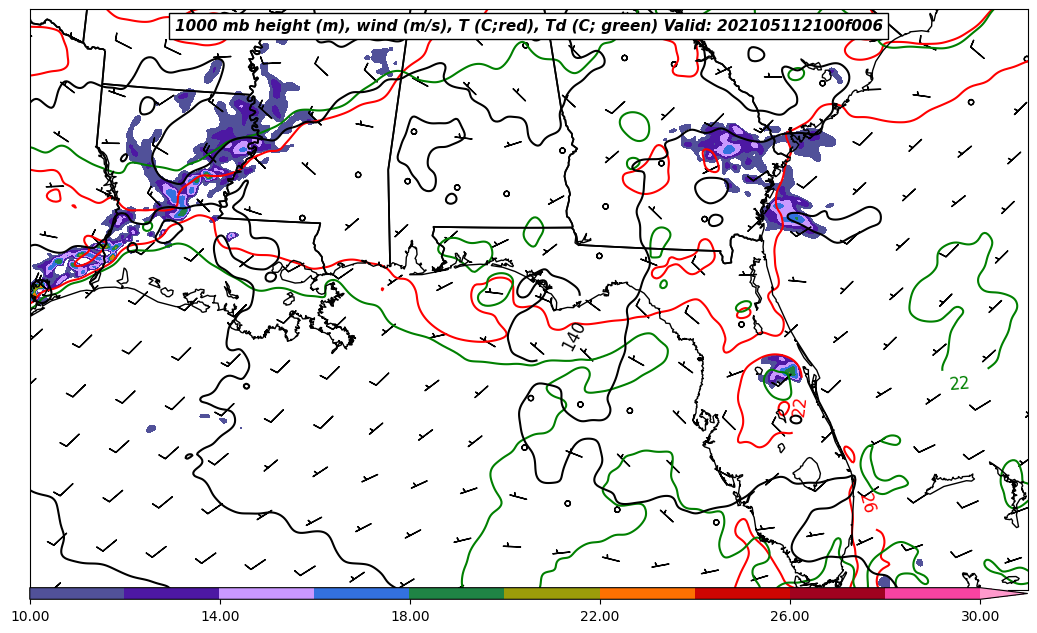1037x633 pixels.
Task: Select the 14–16 light lavender colorbar segment
Action: [x=267, y=593]
